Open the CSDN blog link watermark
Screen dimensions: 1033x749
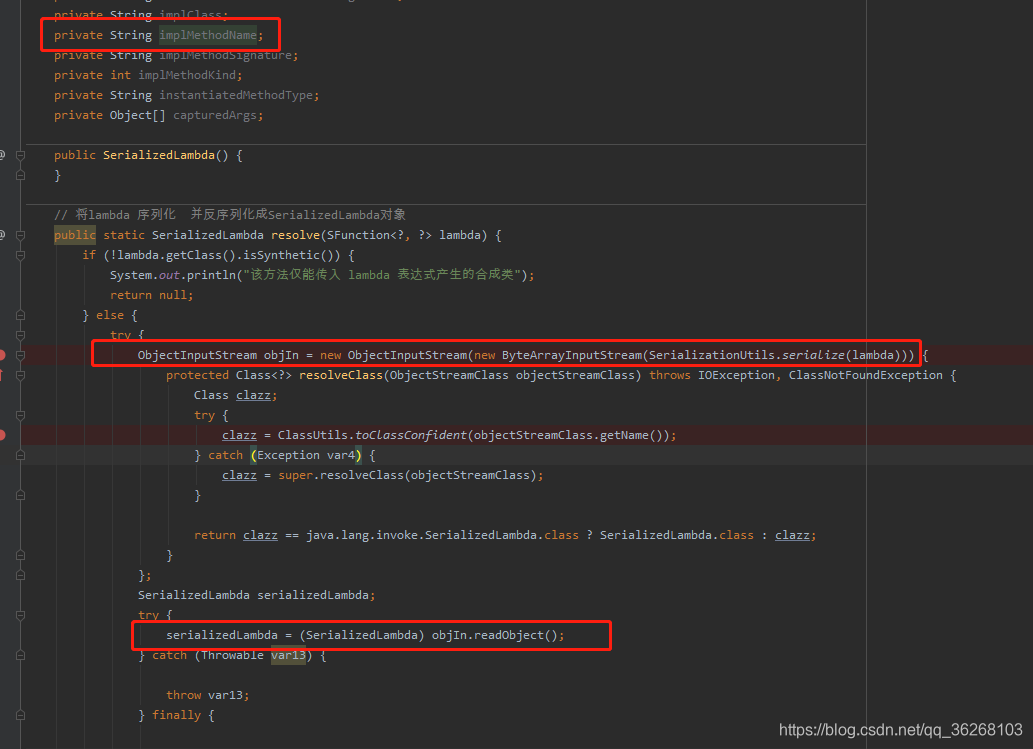[898, 730]
